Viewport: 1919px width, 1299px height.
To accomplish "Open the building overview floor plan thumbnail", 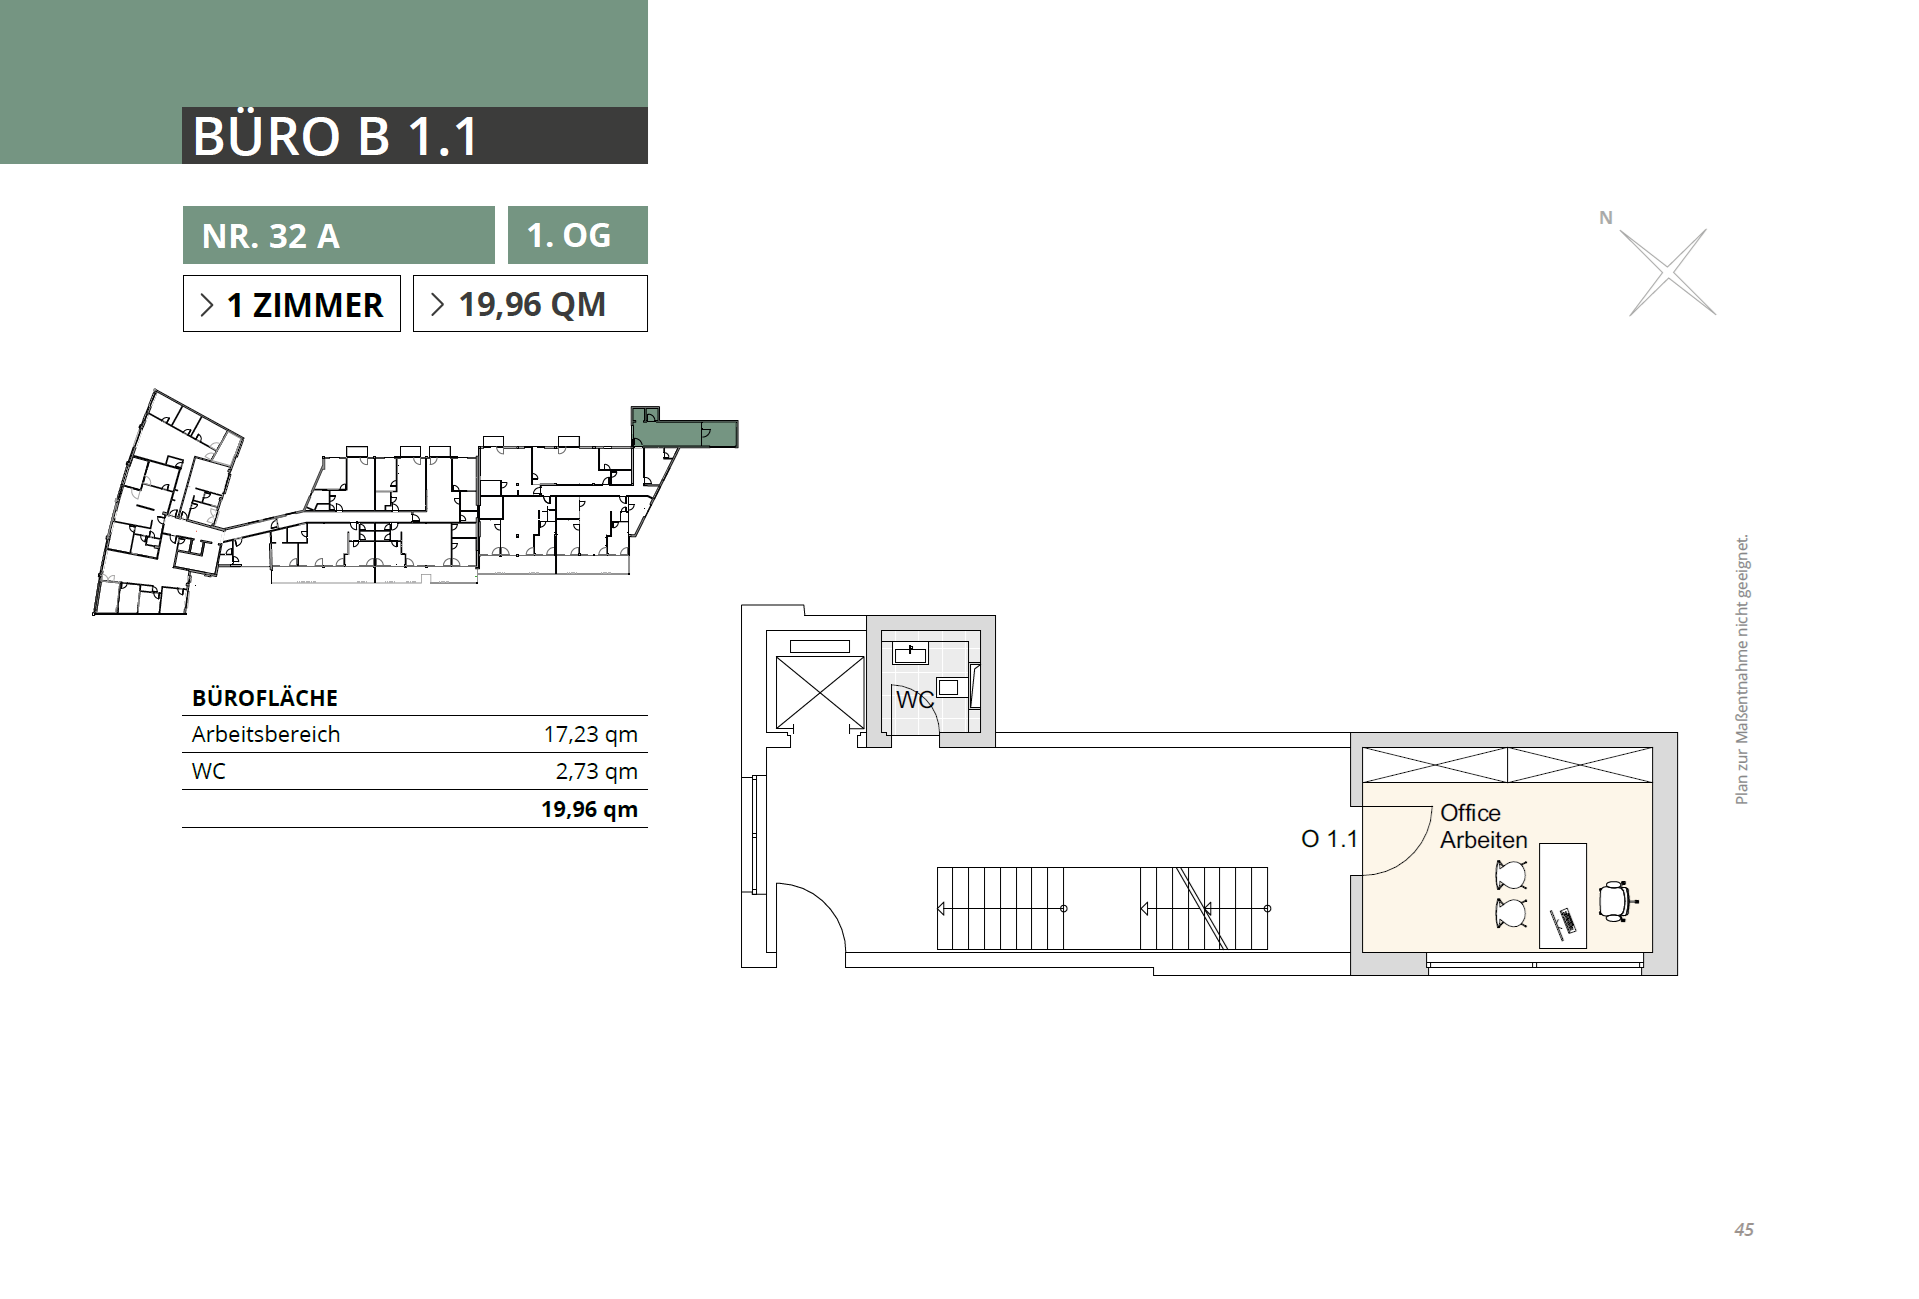I will point(415,500).
